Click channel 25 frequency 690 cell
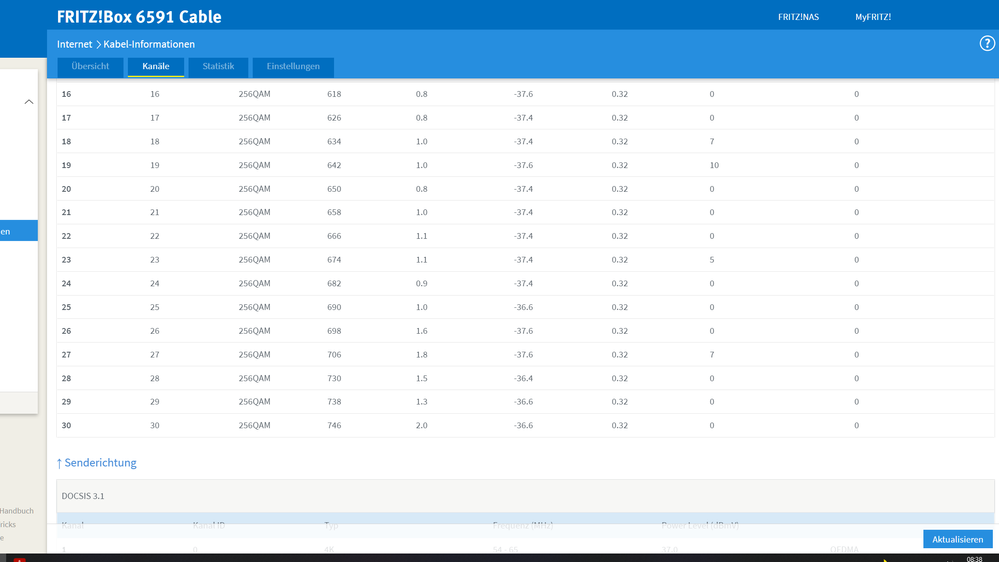Image resolution: width=999 pixels, height=562 pixels. click(334, 307)
